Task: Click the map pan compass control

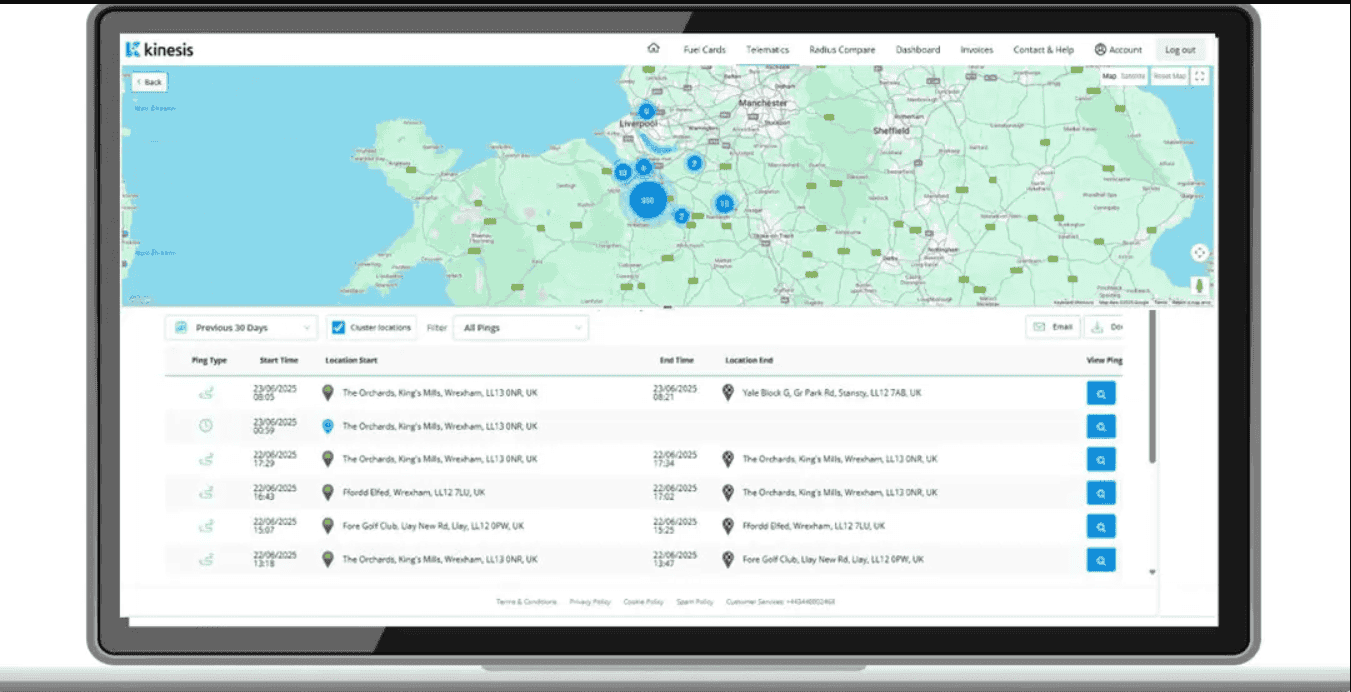Action: click(x=1200, y=253)
